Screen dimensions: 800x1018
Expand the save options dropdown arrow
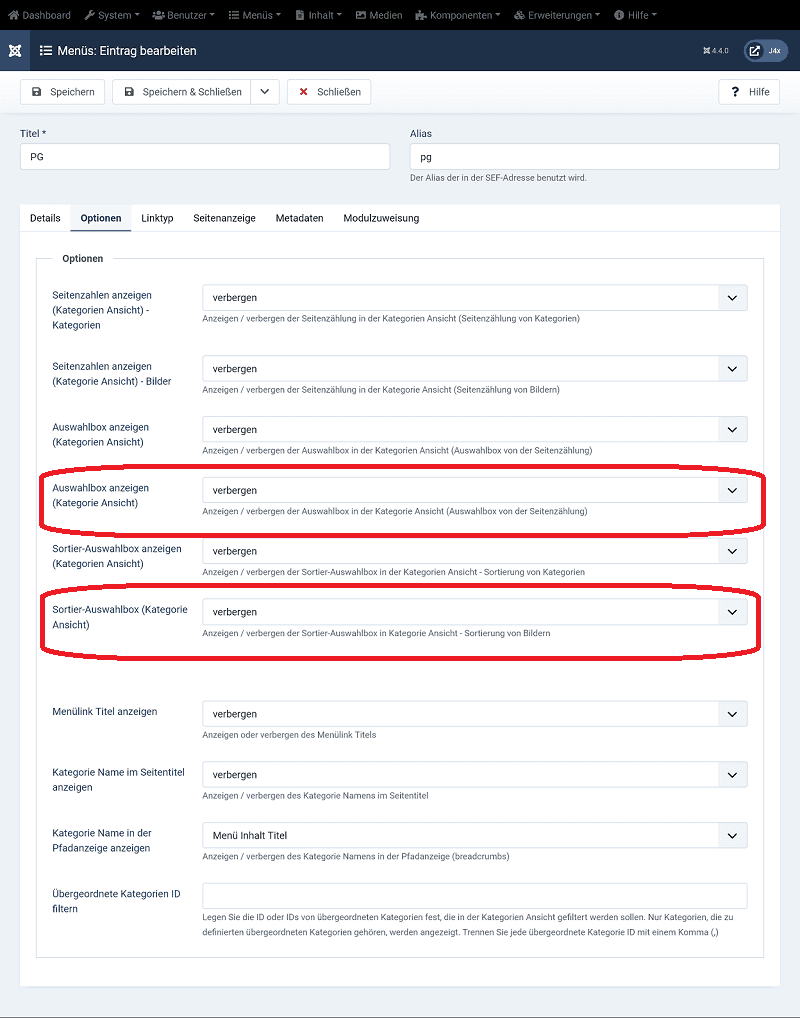(264, 92)
